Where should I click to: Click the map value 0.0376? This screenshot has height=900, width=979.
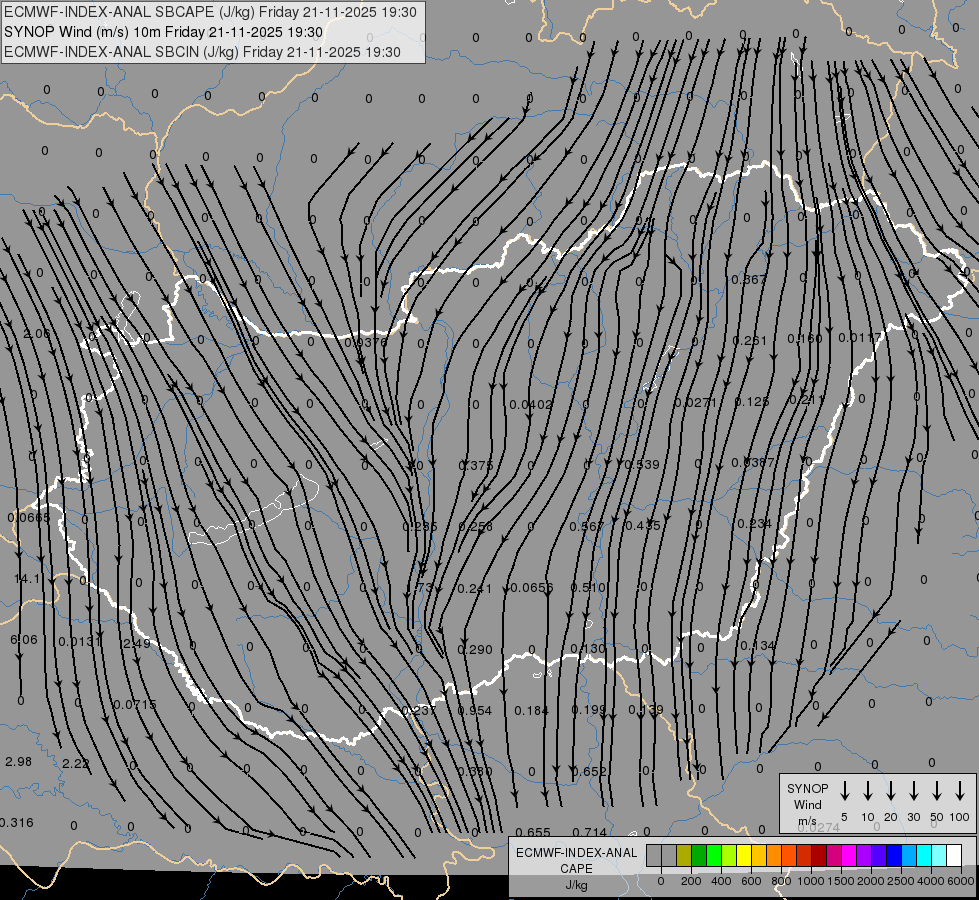366,342
